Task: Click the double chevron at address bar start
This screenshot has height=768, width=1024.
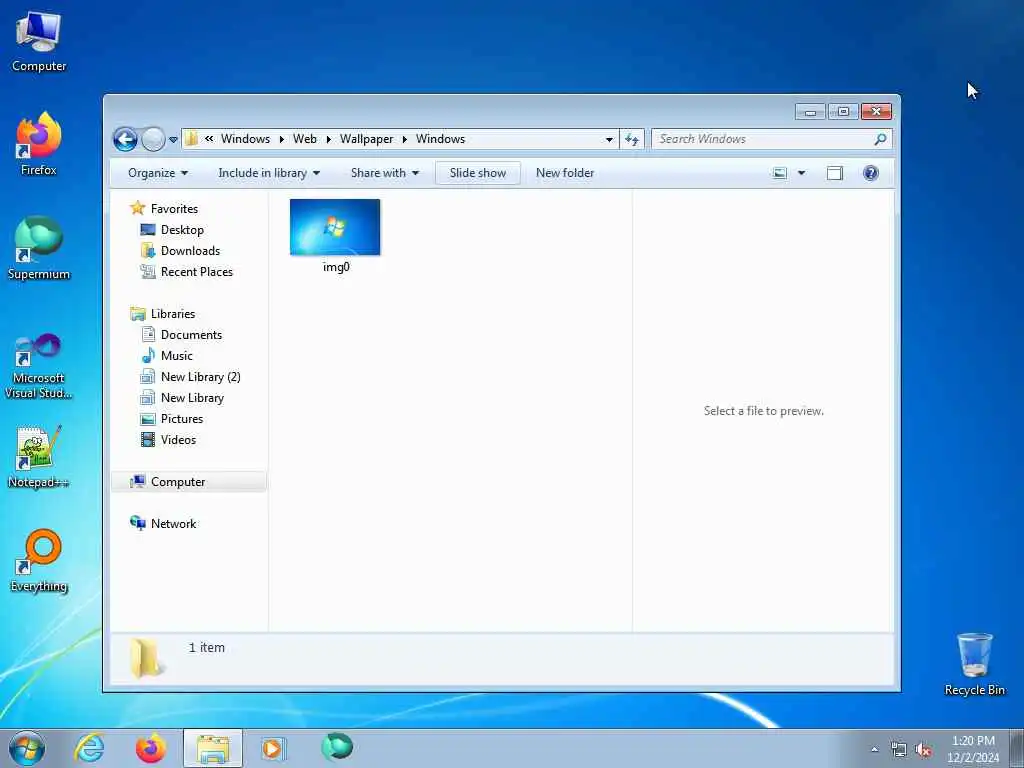Action: pos(209,138)
